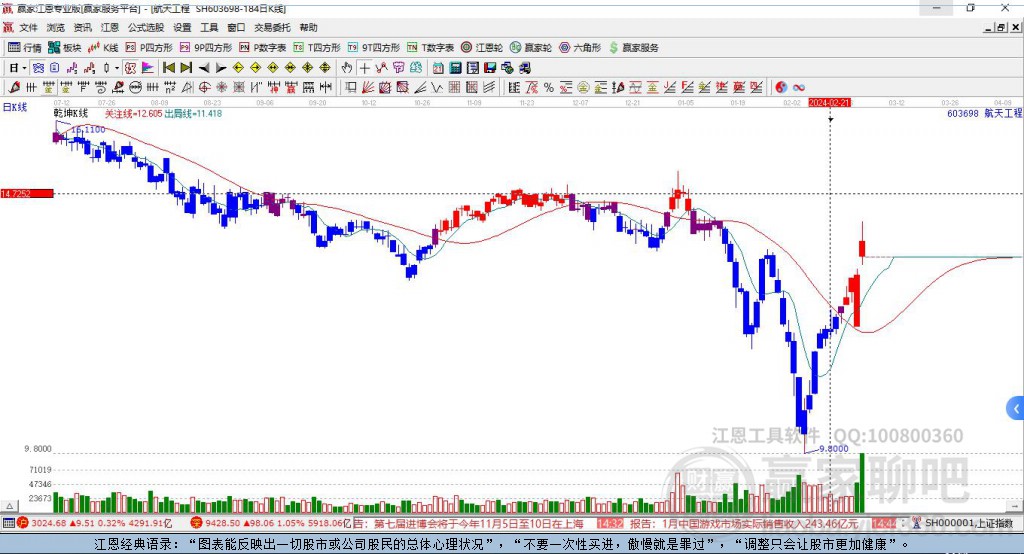Click the 日K线 label
The image size is (1024, 554).
click(x=15, y=107)
